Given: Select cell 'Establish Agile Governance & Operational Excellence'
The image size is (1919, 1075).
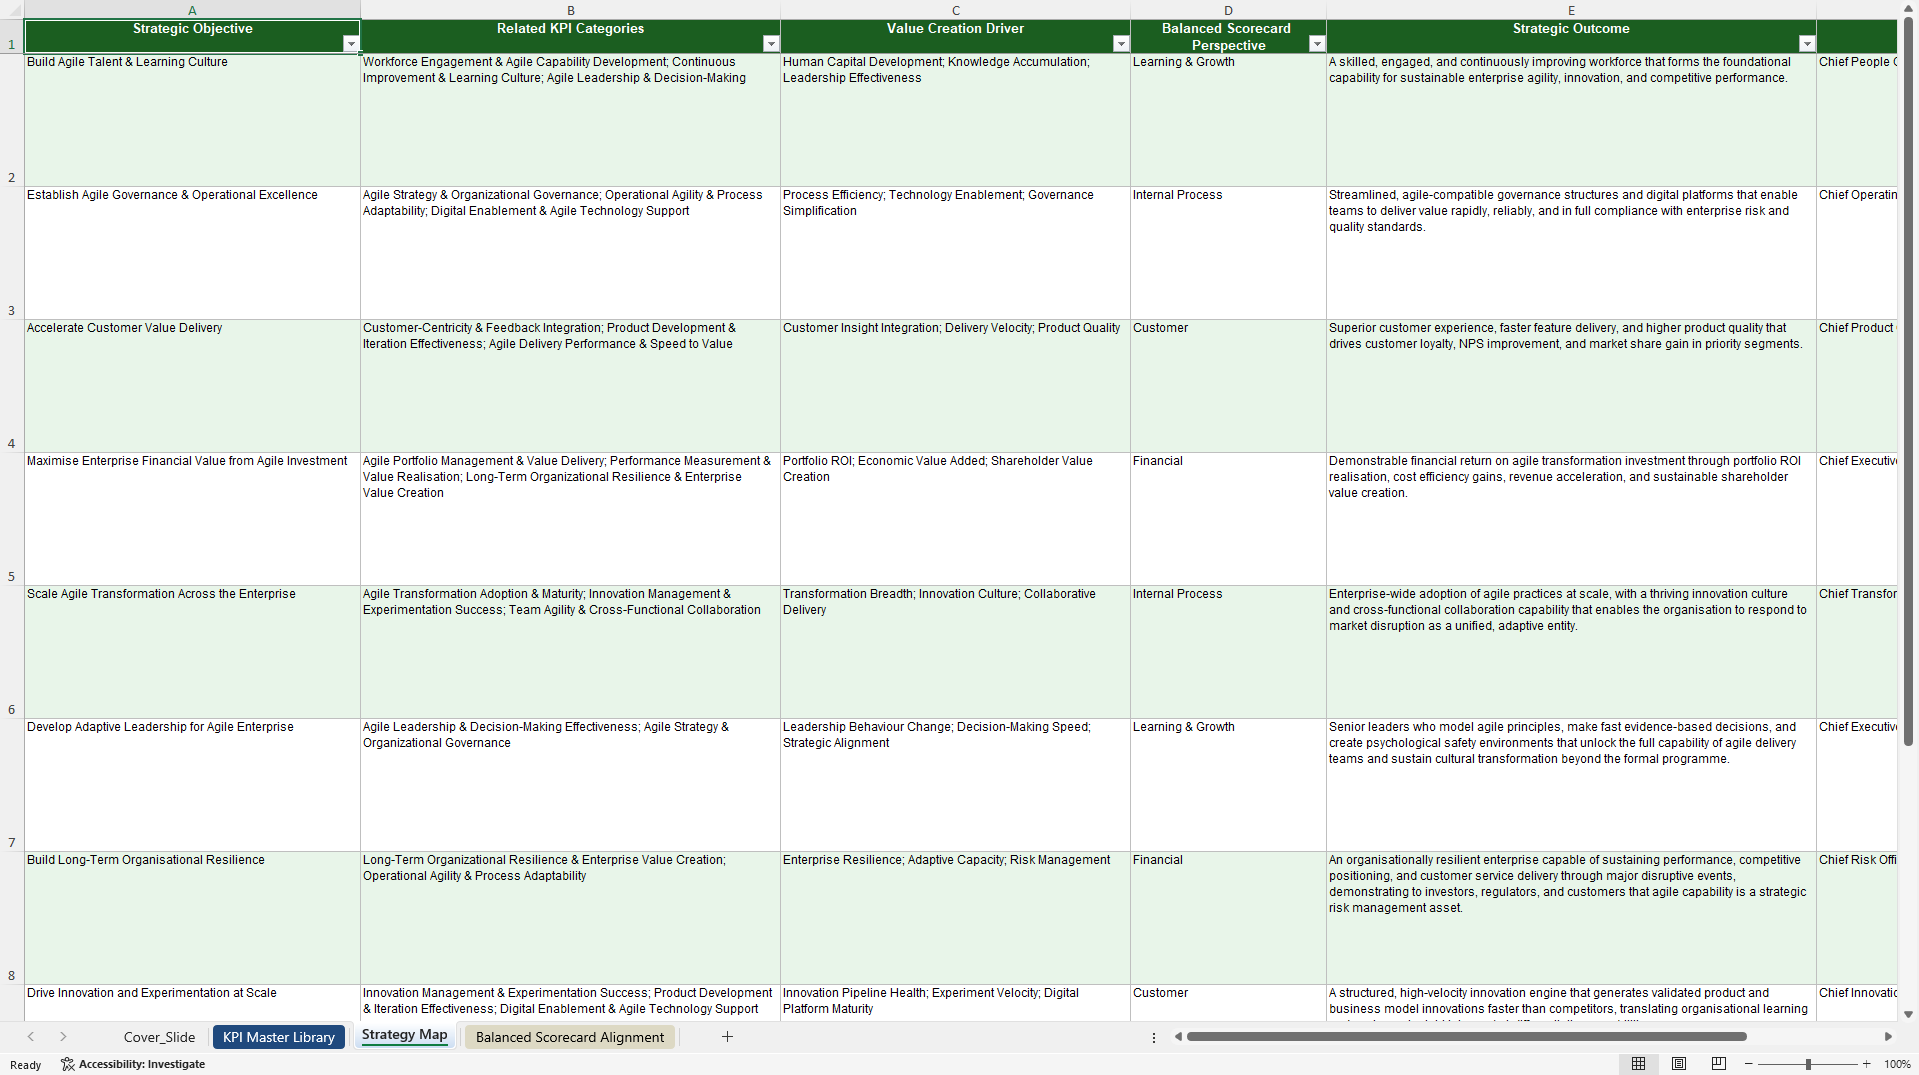Looking at the screenshot, I should [x=192, y=253].
